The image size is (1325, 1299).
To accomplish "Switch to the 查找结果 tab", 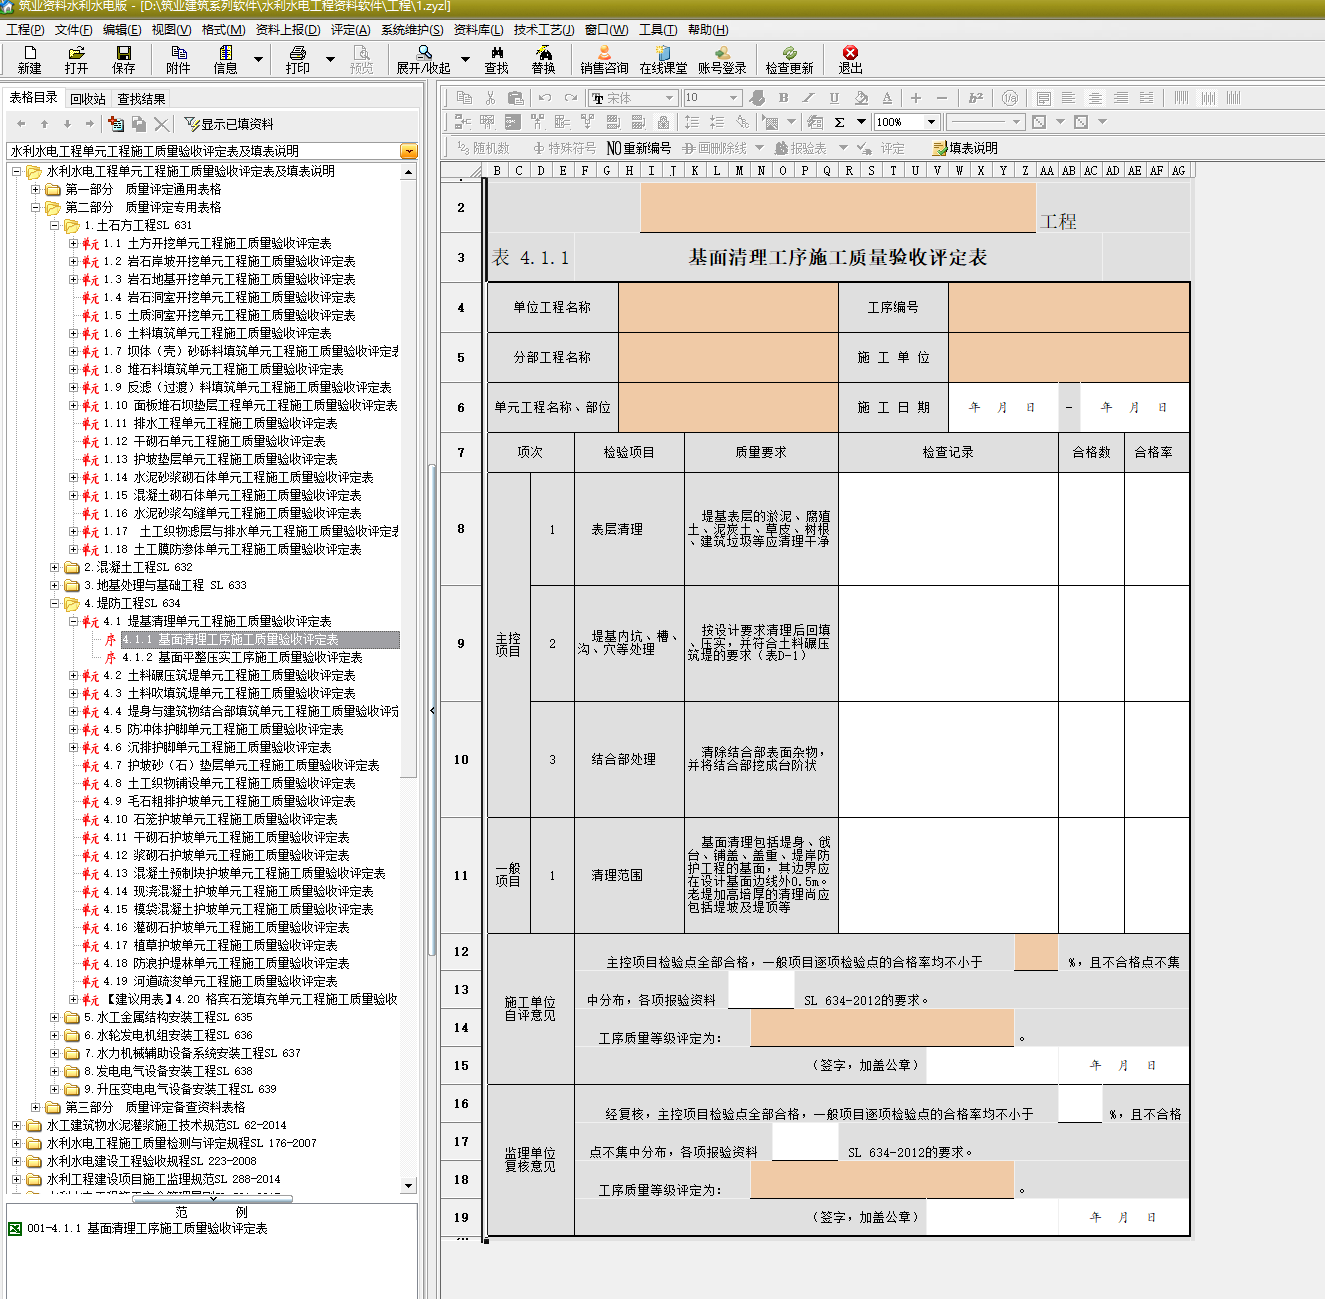I will [x=141, y=99].
